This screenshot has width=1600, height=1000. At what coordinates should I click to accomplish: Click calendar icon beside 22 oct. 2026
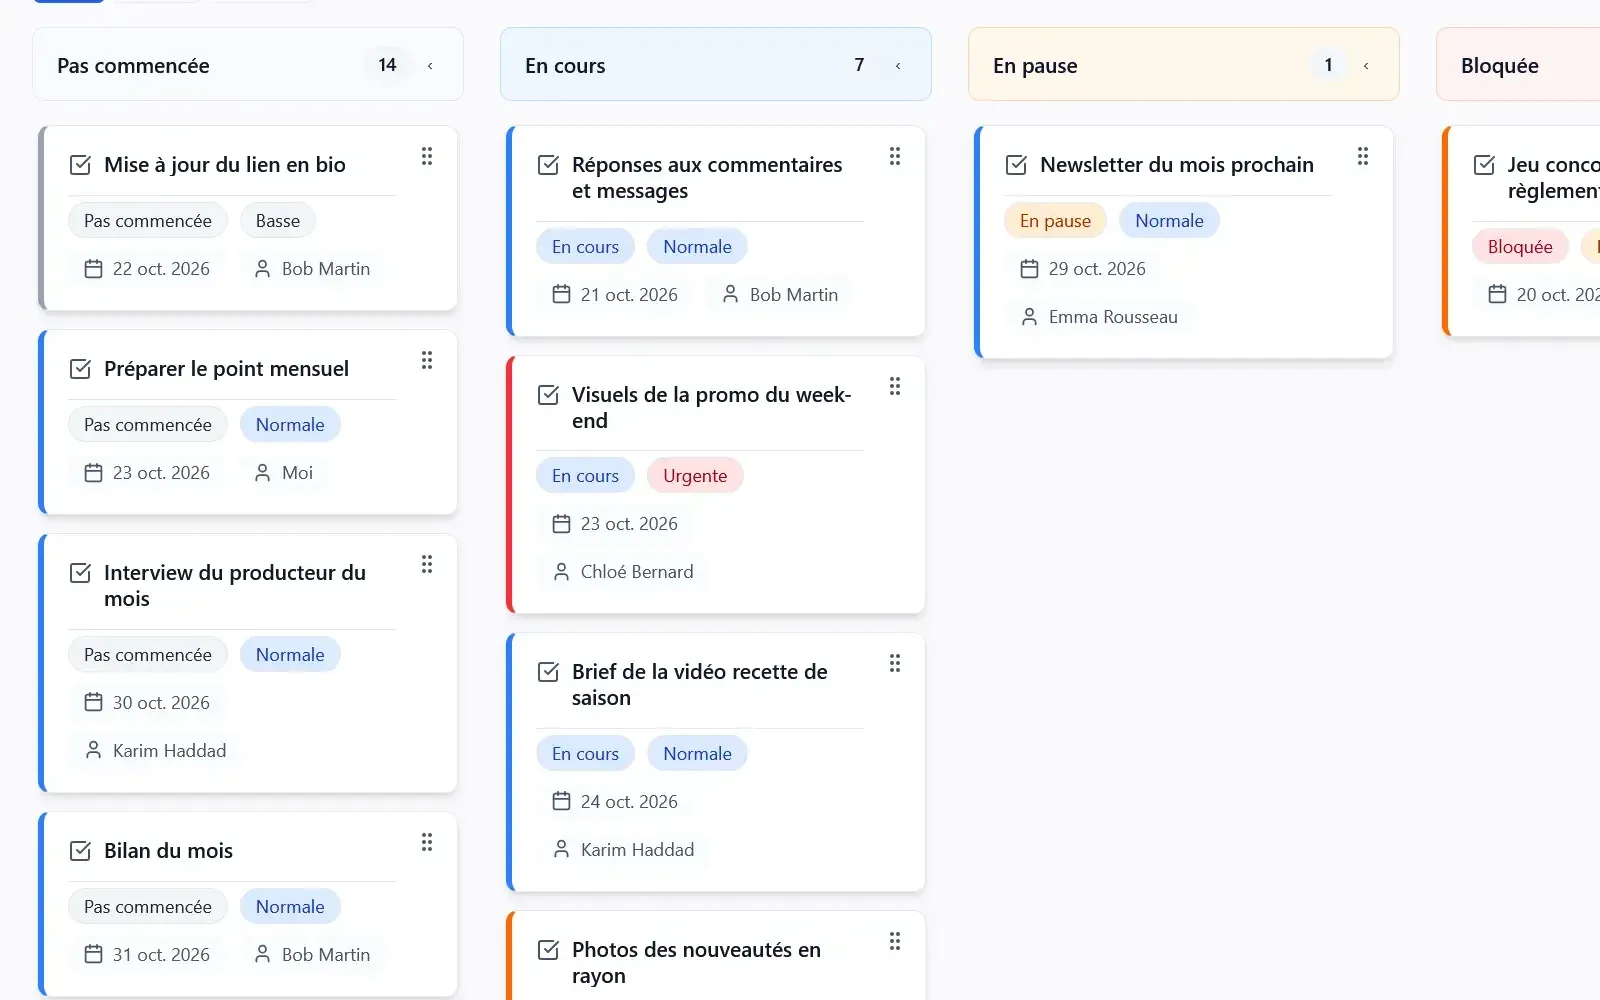(93, 269)
